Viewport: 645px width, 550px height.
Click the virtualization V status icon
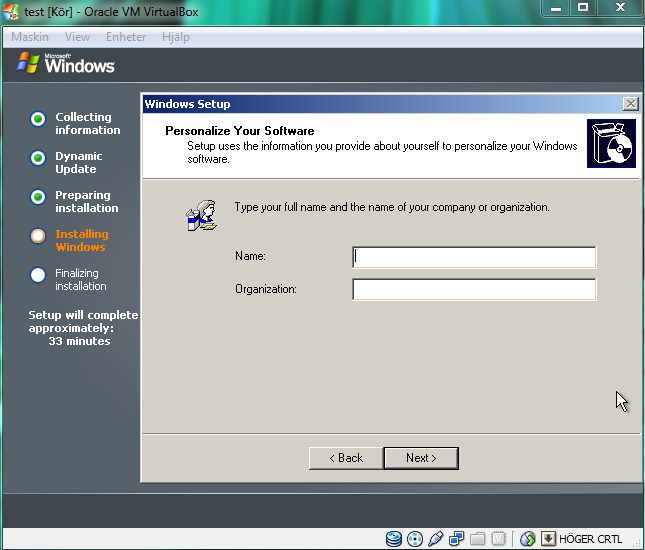click(x=498, y=538)
